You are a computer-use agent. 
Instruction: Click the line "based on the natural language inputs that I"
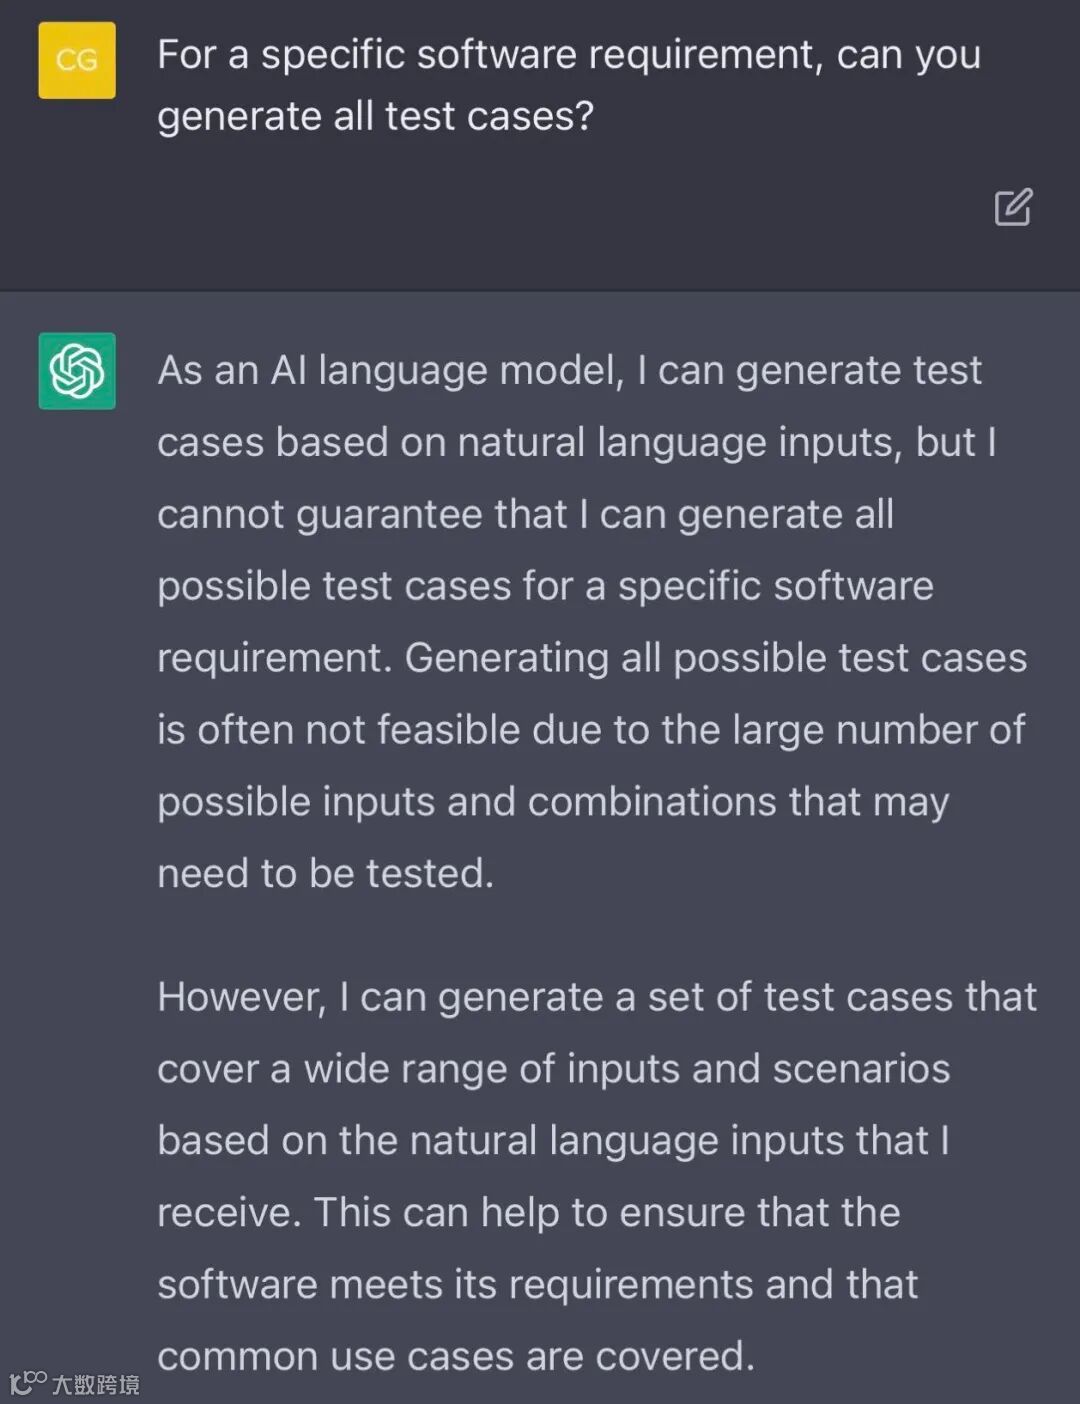point(552,1141)
